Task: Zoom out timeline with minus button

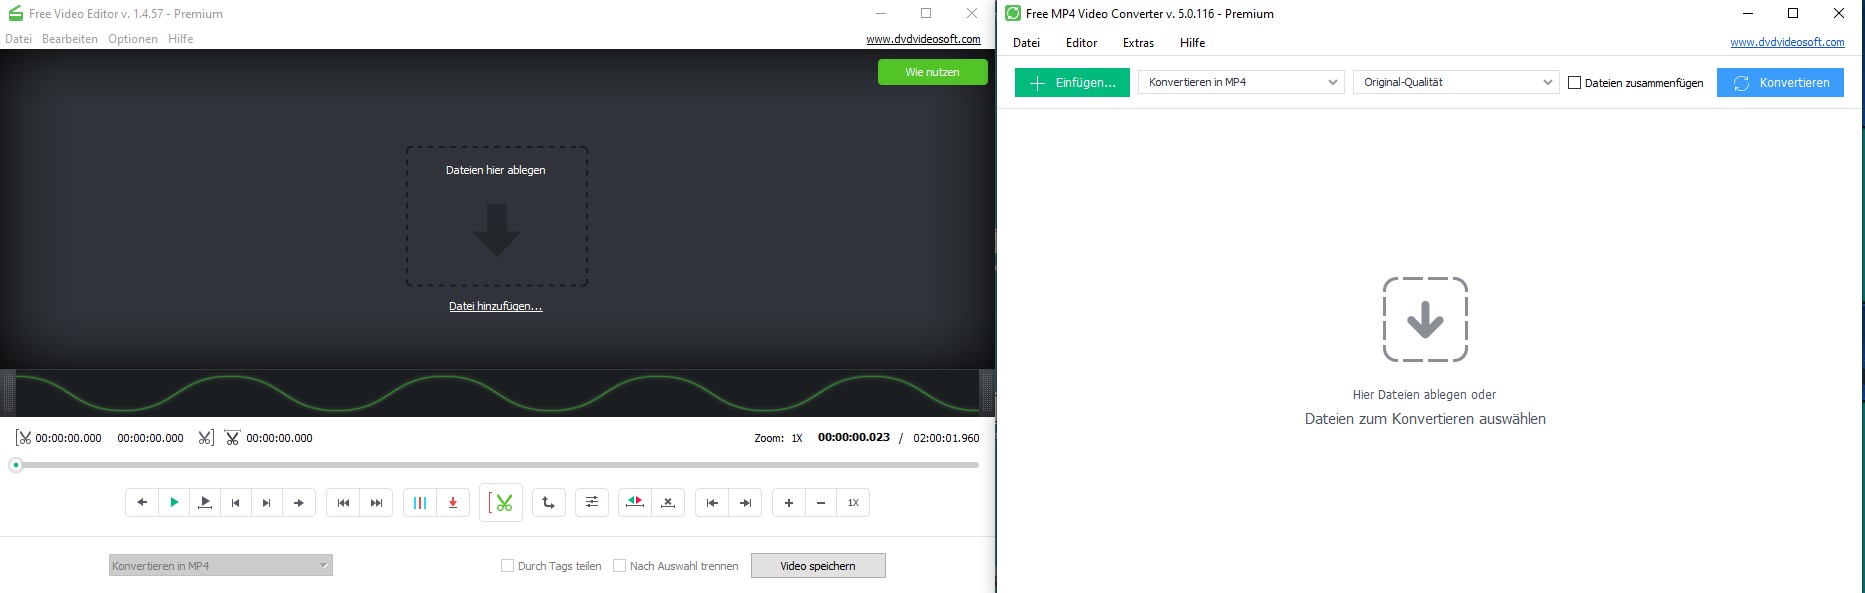Action: coord(821,502)
